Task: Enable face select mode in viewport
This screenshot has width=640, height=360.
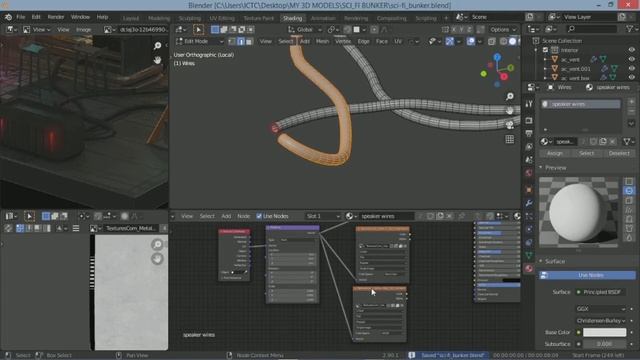Action: pyautogui.click(x=249, y=41)
